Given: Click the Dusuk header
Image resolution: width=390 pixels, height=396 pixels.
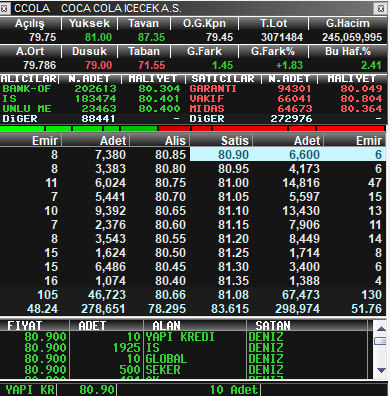Looking at the screenshot, I should pyautogui.click(x=89, y=51).
